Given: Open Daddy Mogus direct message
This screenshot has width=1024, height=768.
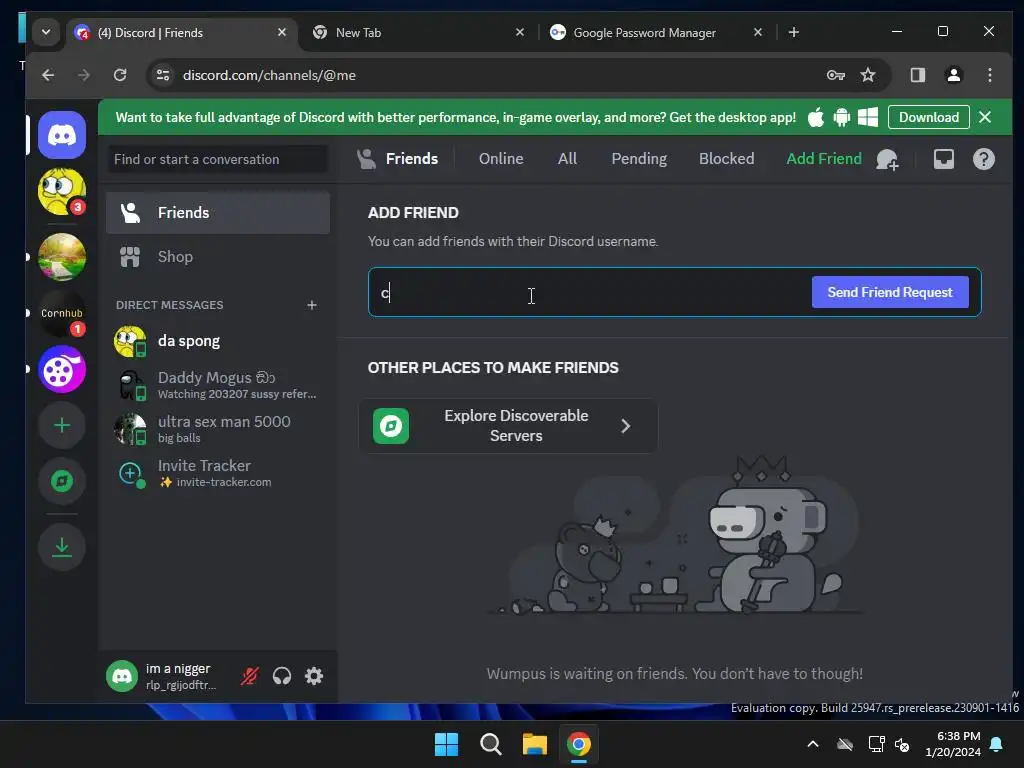Looking at the screenshot, I should point(217,385).
